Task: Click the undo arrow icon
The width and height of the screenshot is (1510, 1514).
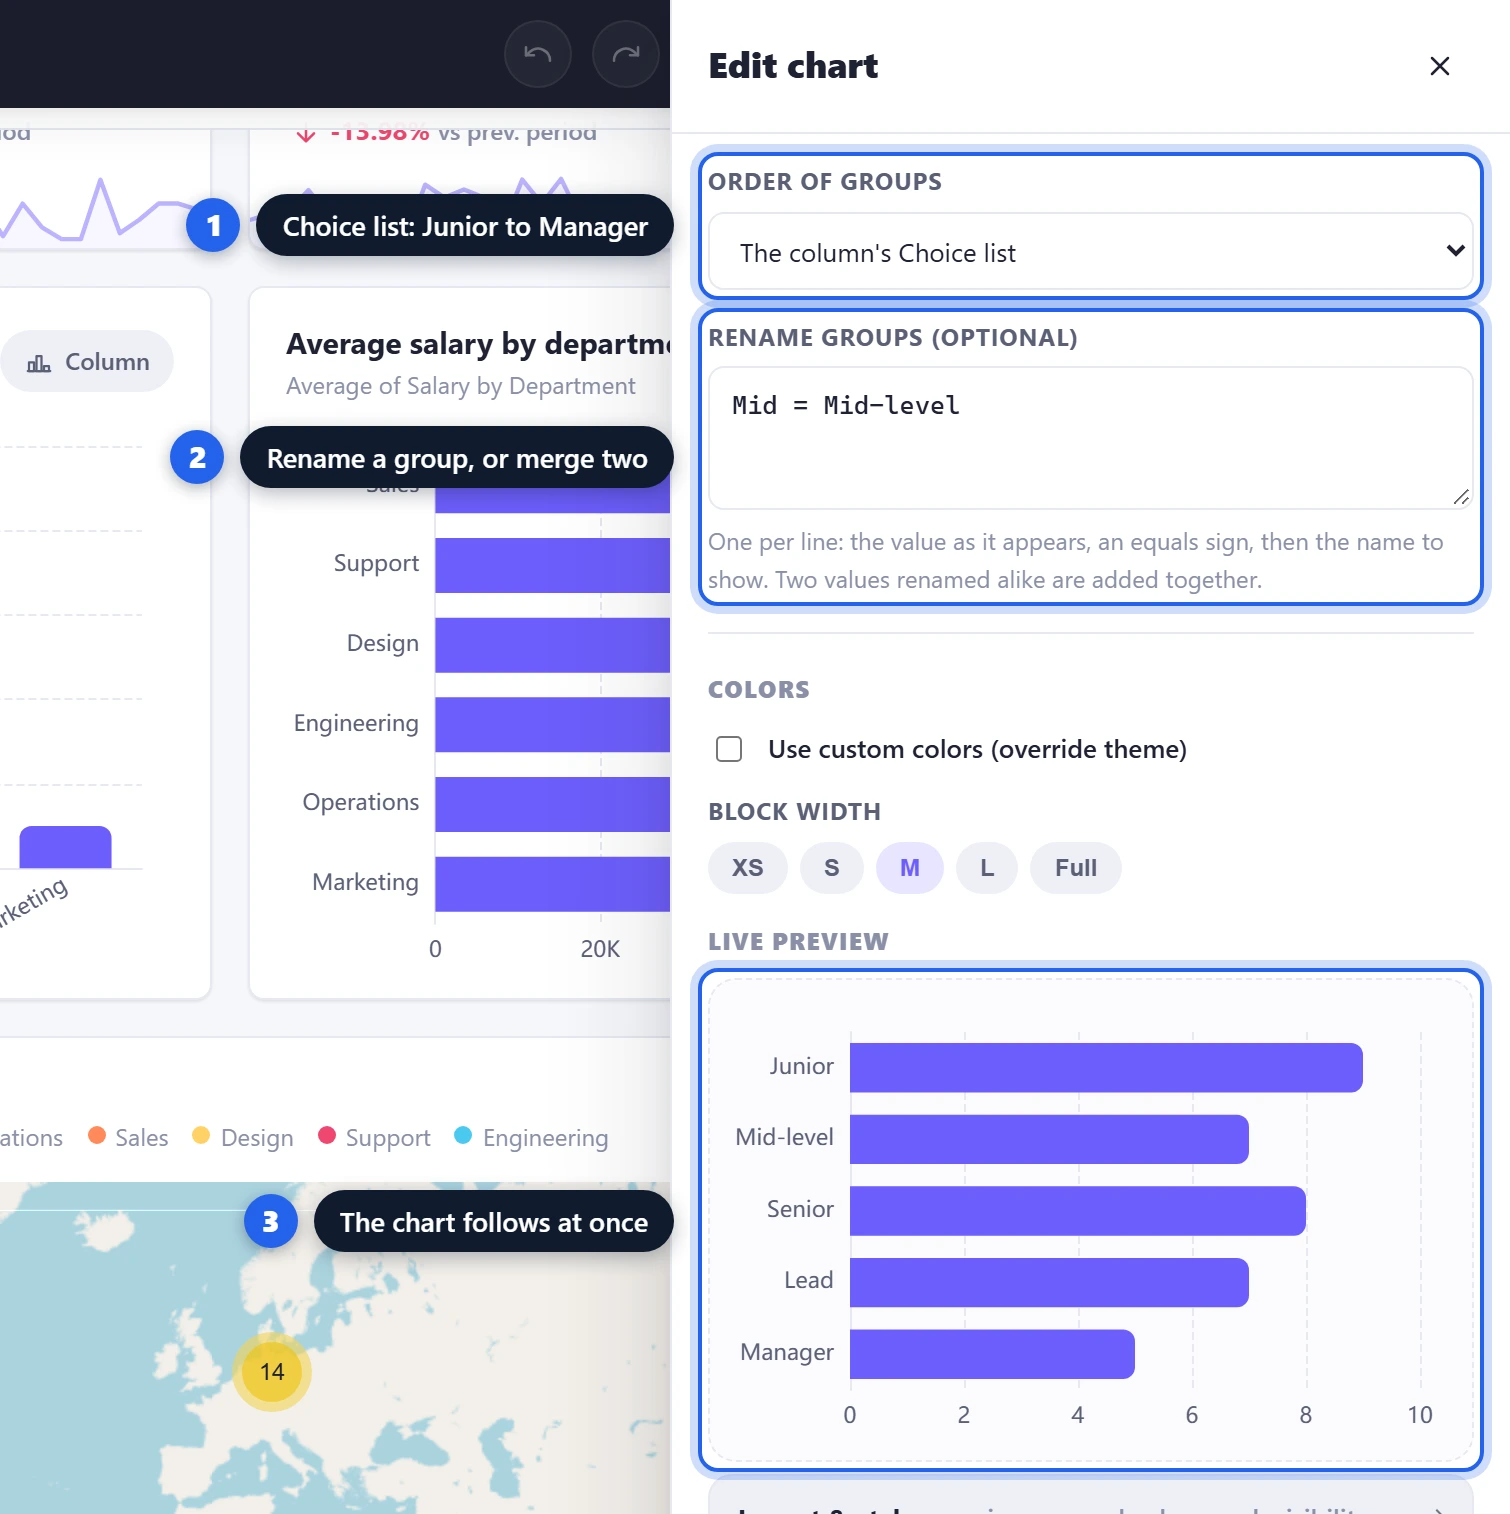Action: point(538,54)
